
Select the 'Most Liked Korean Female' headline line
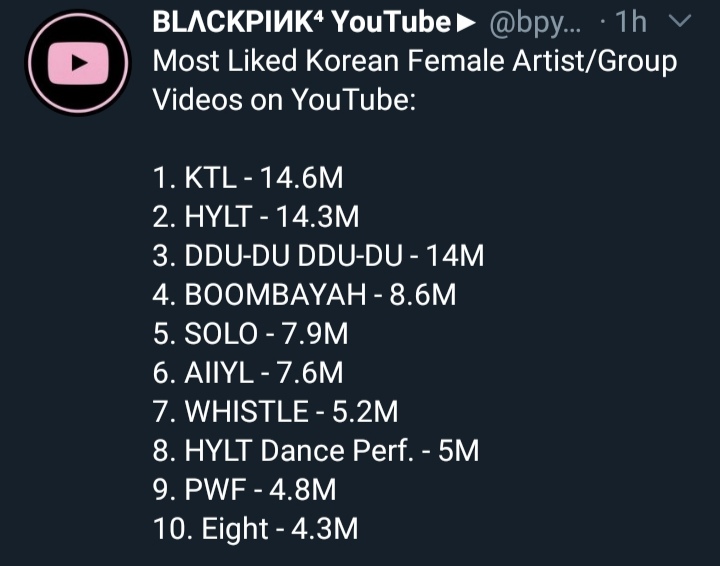click(414, 61)
